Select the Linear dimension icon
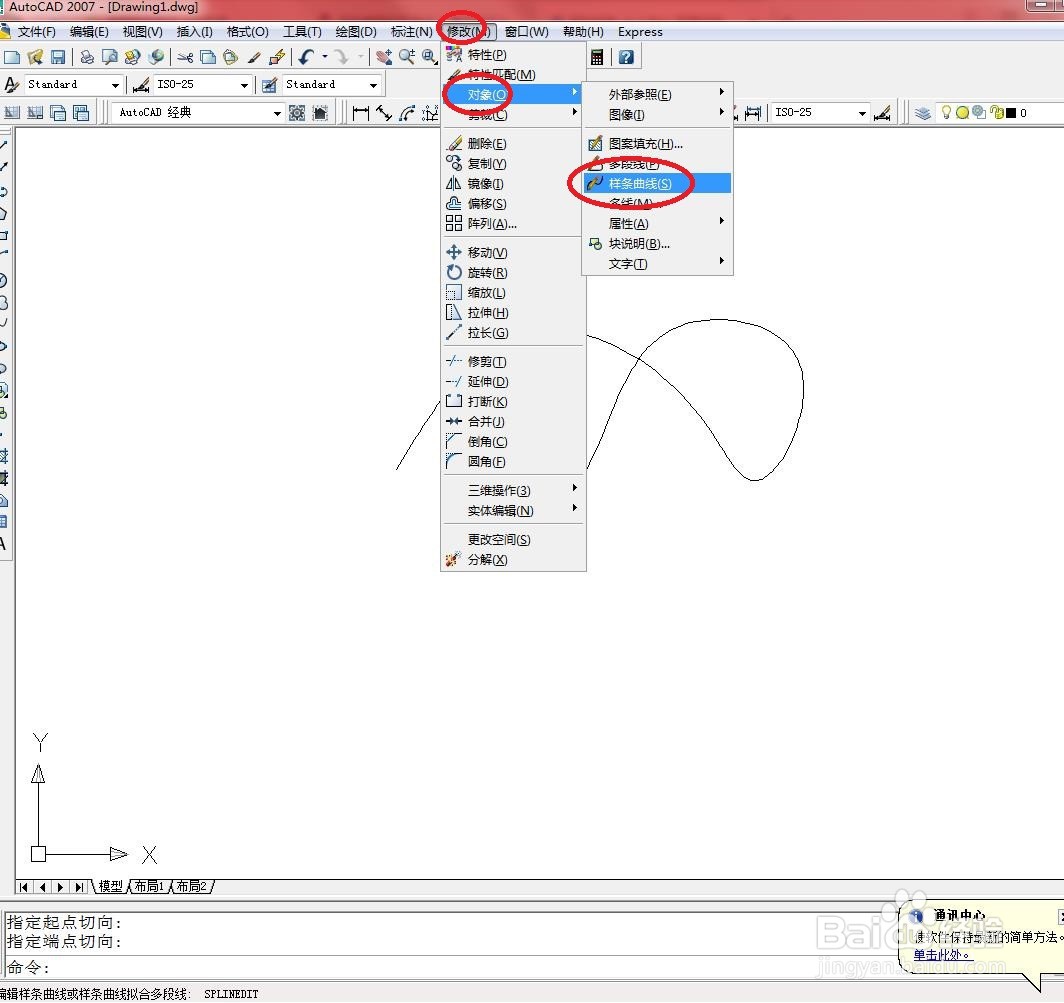Screen dimensions: 1064x1003 (x=361, y=113)
